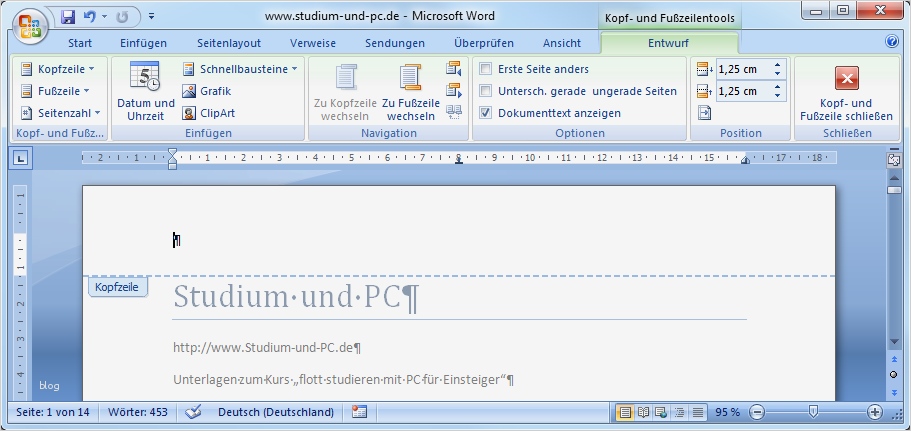This screenshot has width=911, height=431.
Task: Click previous page double arrow
Action: (x=894, y=360)
